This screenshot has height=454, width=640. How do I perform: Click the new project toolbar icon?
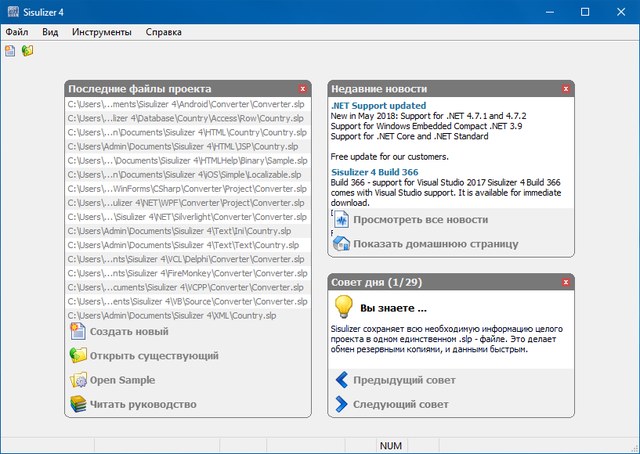point(10,50)
